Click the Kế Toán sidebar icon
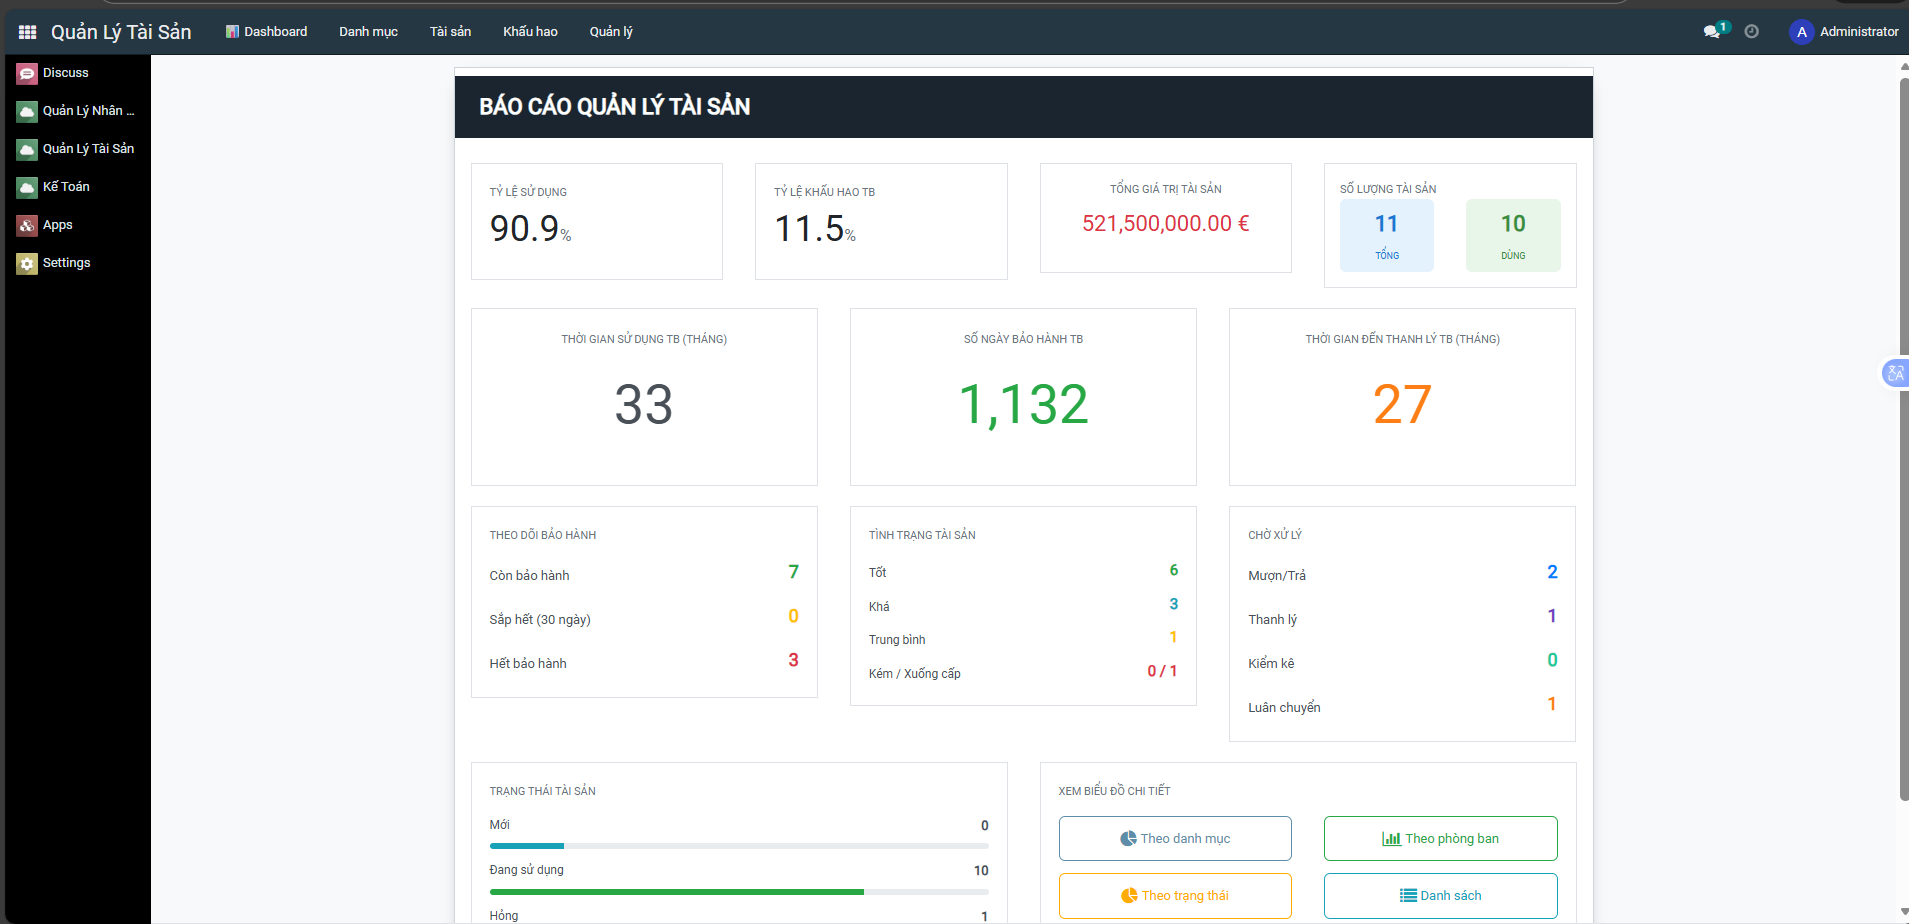 pyautogui.click(x=27, y=187)
